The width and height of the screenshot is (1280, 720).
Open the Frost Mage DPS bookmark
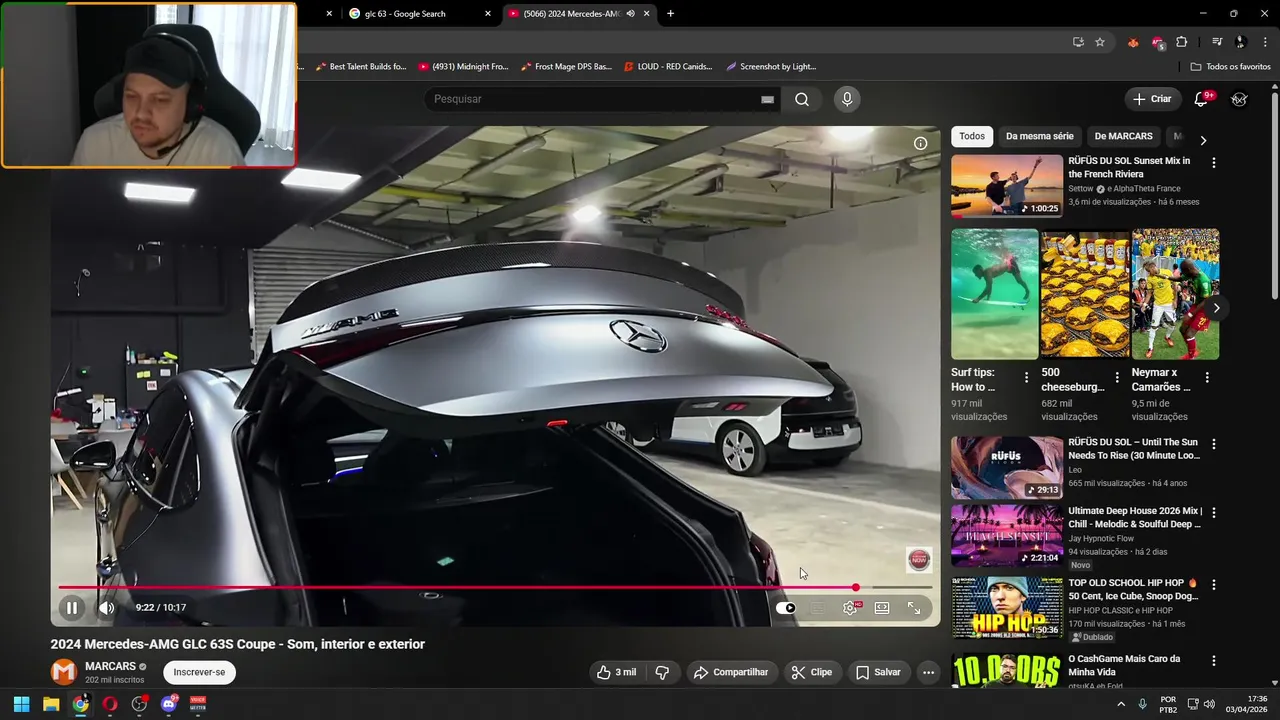pyautogui.click(x=566, y=67)
